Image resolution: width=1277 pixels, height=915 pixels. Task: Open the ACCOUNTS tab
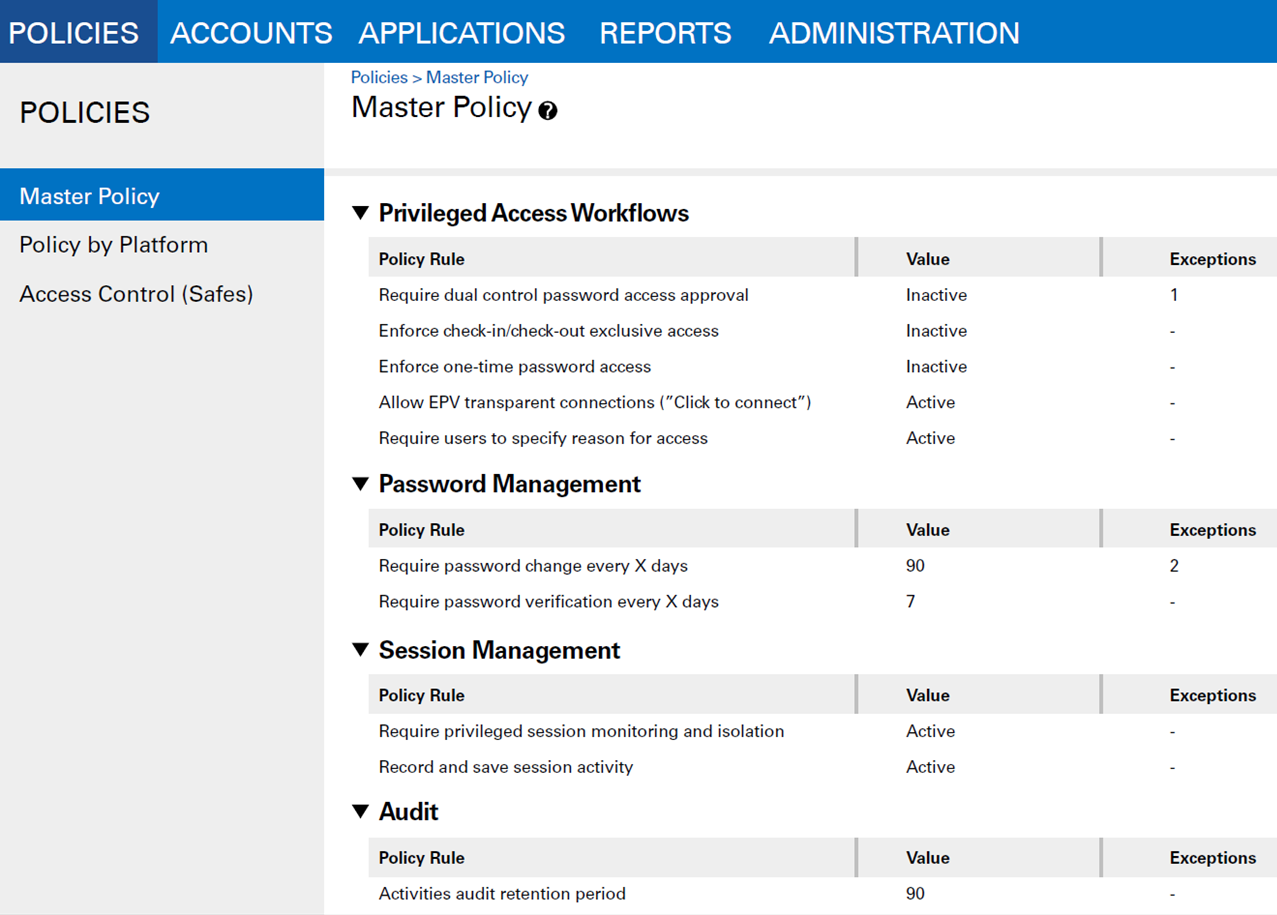(251, 32)
